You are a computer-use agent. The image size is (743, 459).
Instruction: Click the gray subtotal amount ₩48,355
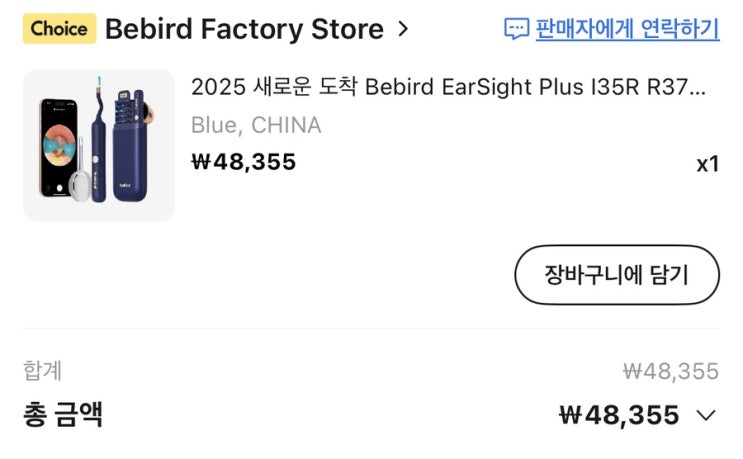coord(670,372)
